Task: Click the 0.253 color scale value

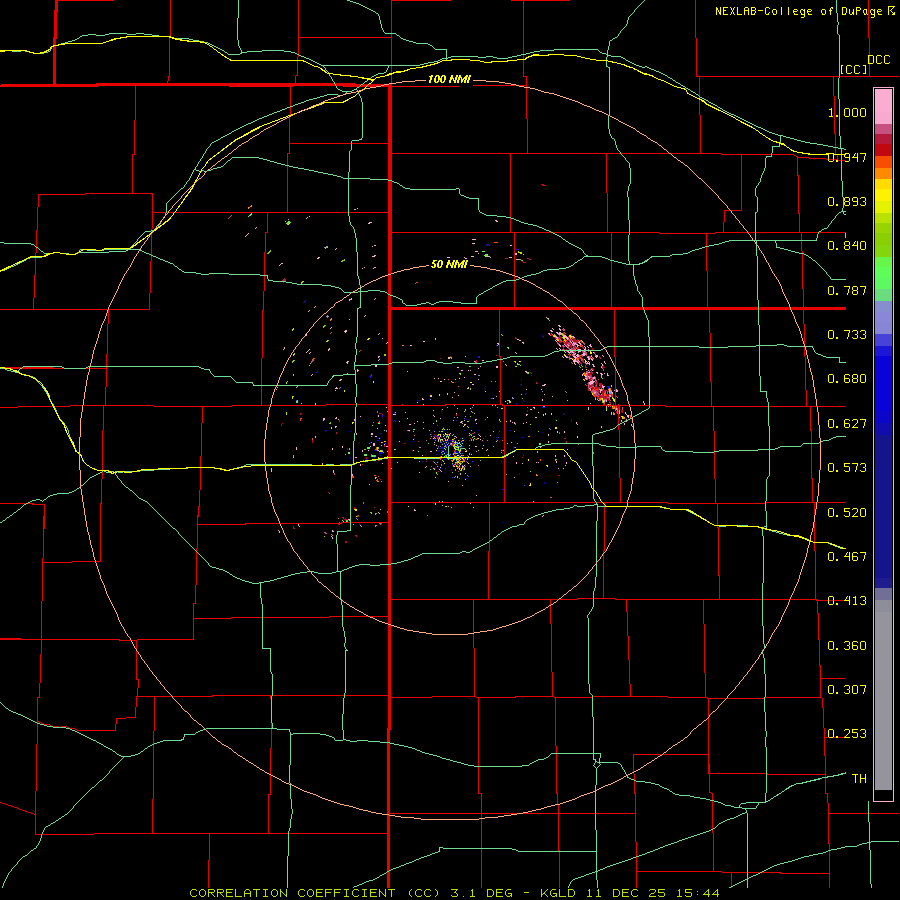Action: (x=847, y=734)
